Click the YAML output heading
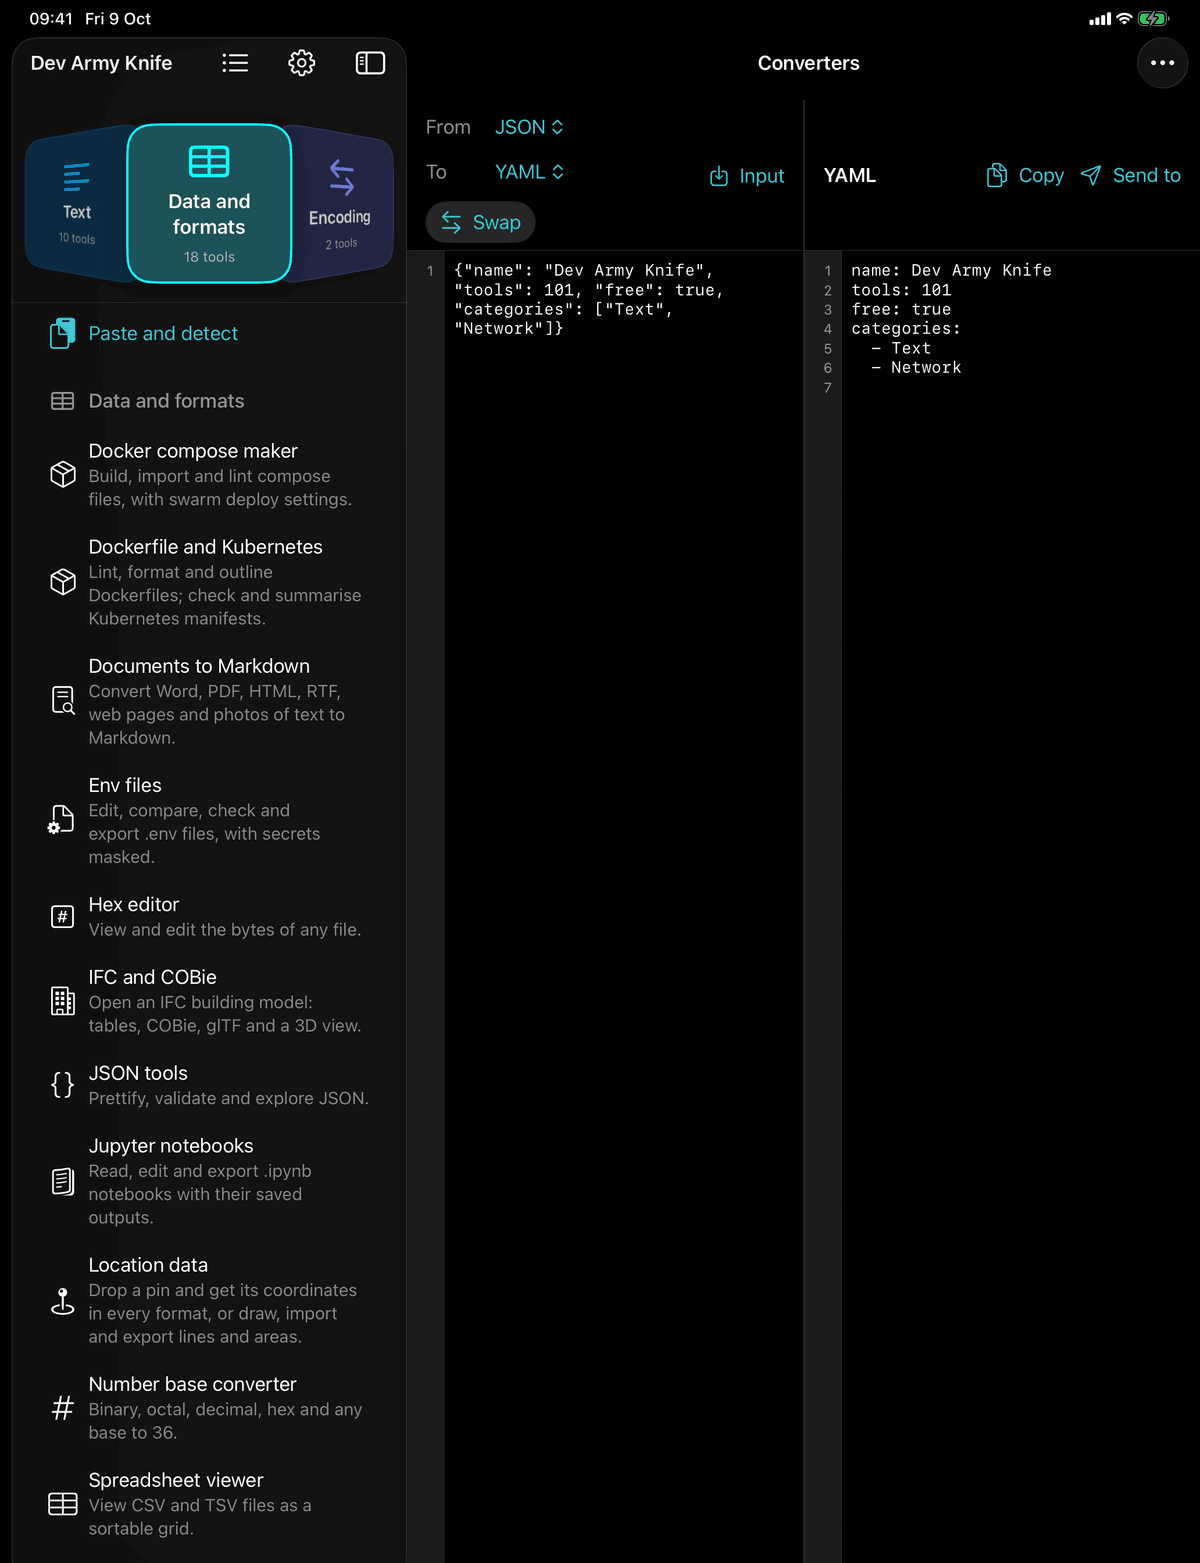1200x1563 pixels. (x=850, y=175)
